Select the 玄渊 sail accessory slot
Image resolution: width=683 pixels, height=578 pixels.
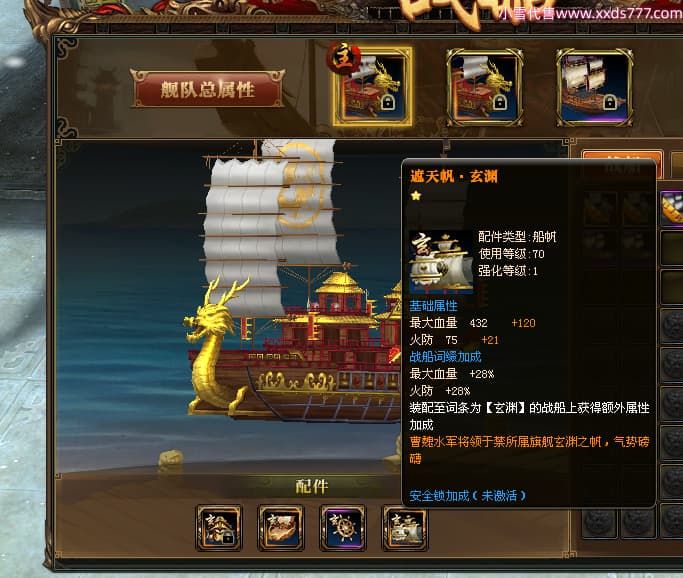point(404,528)
